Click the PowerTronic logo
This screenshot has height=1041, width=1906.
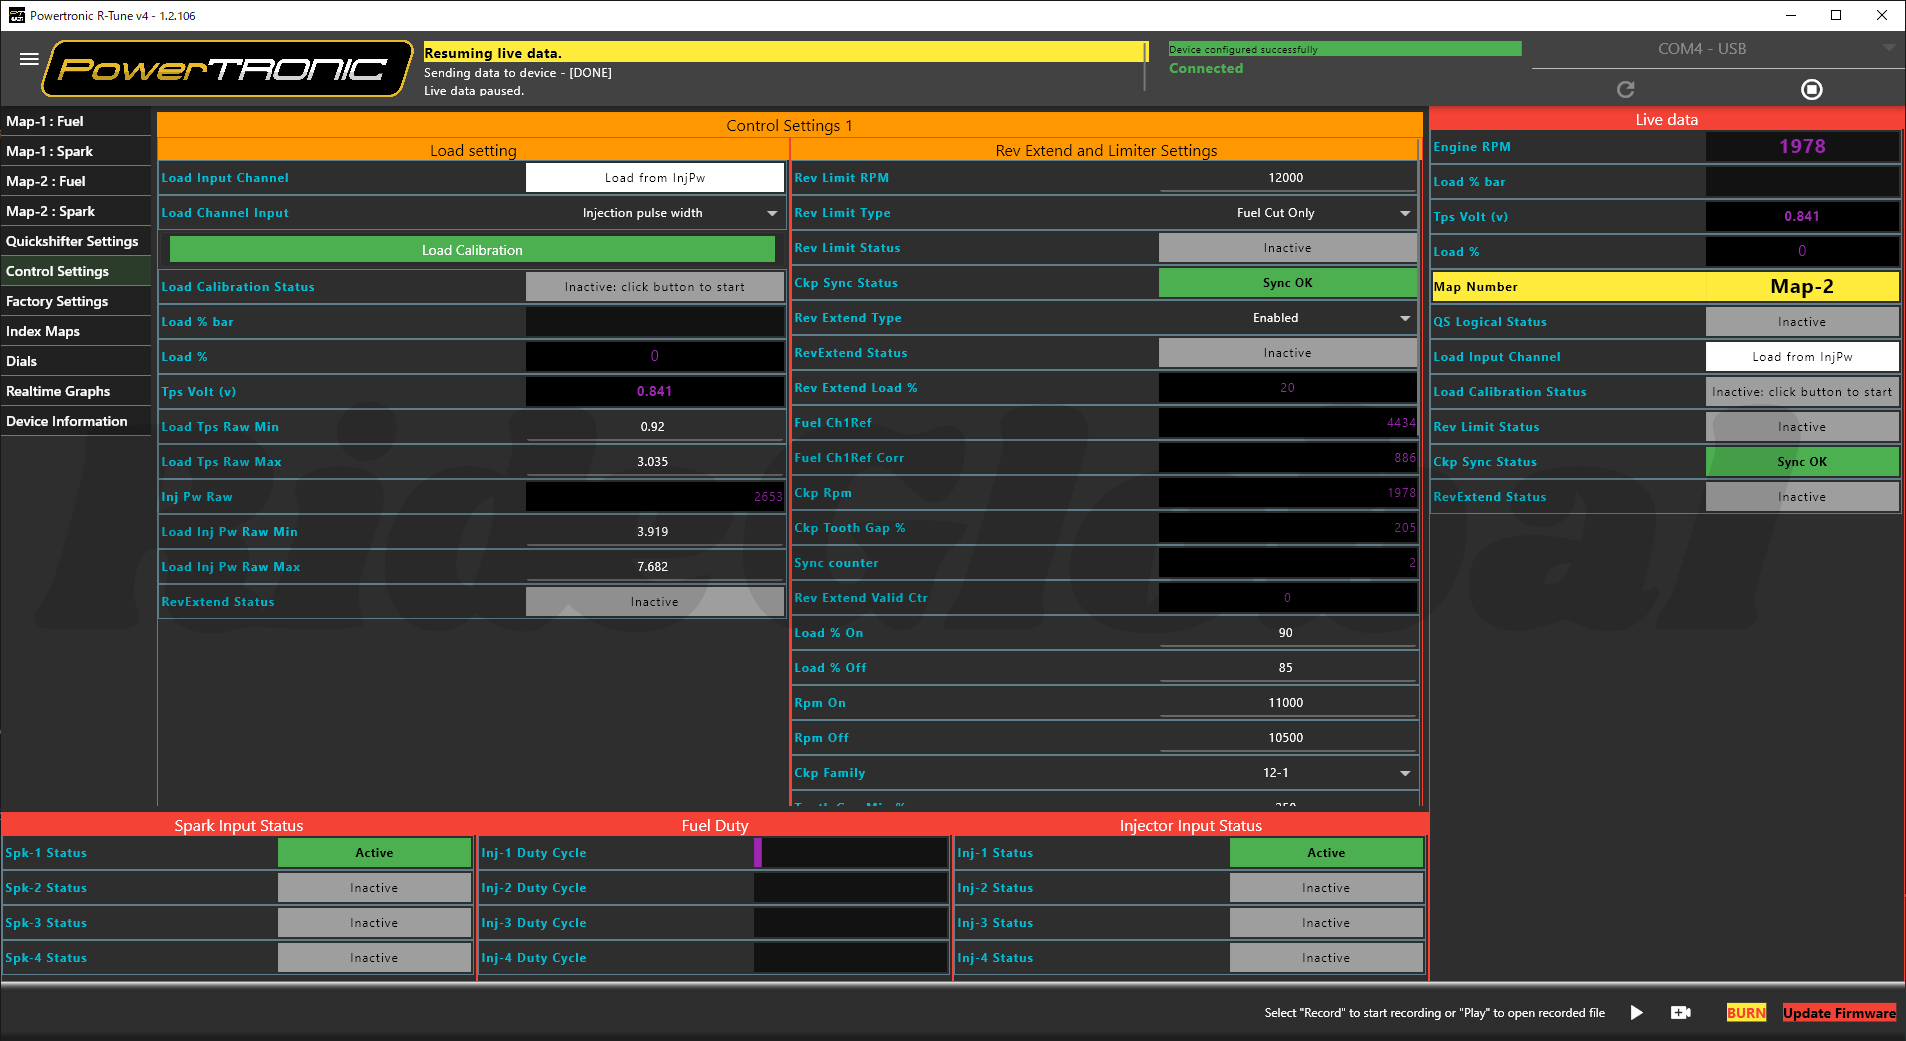(227, 69)
